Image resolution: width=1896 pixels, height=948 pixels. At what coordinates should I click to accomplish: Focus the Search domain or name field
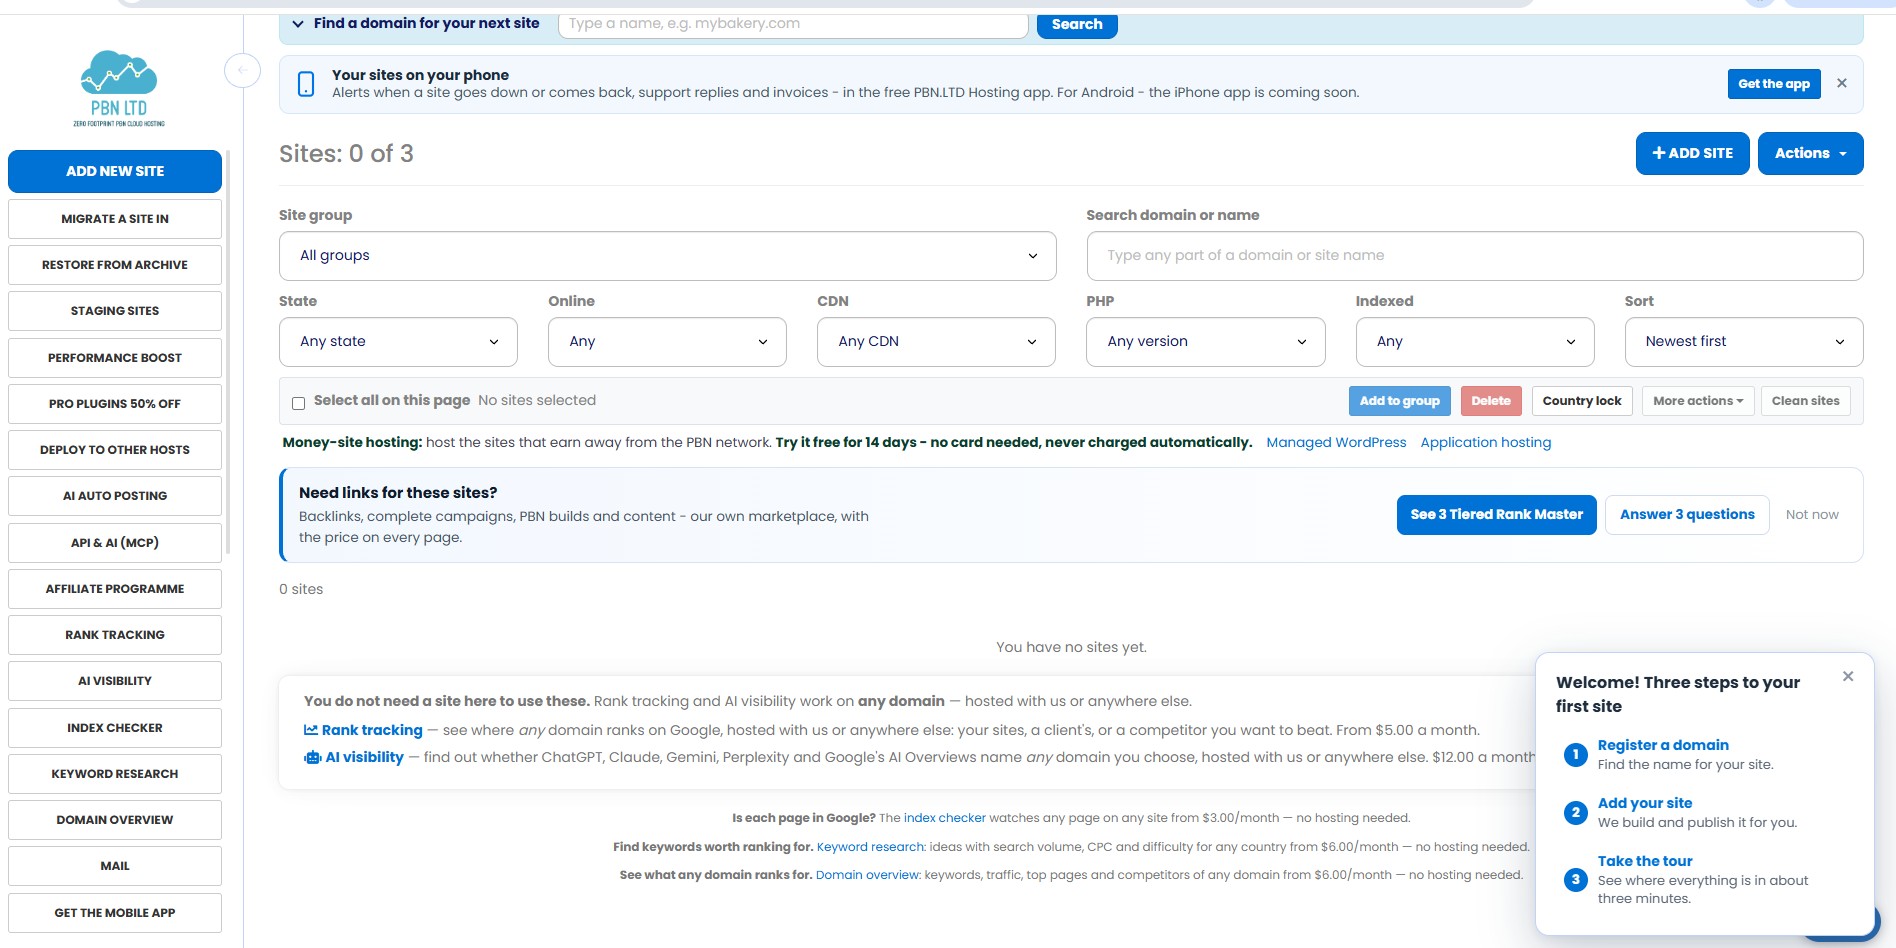click(x=1474, y=256)
